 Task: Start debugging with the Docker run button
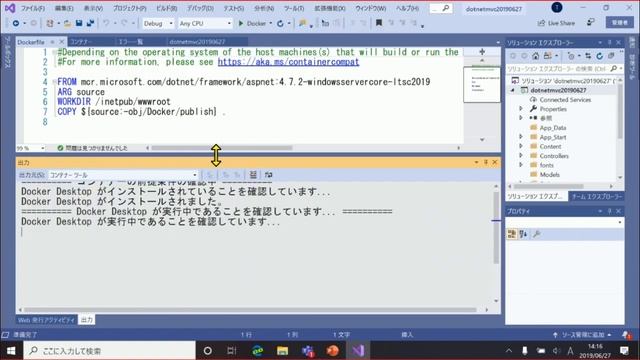pos(252,23)
